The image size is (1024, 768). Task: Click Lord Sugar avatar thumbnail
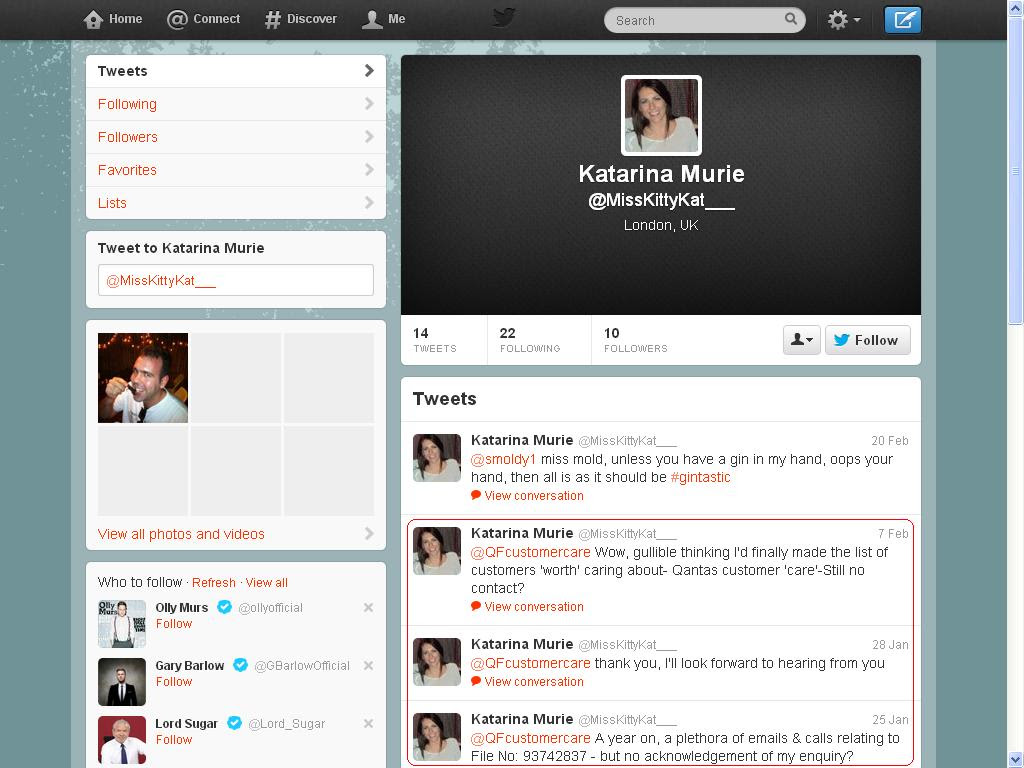[x=122, y=740]
